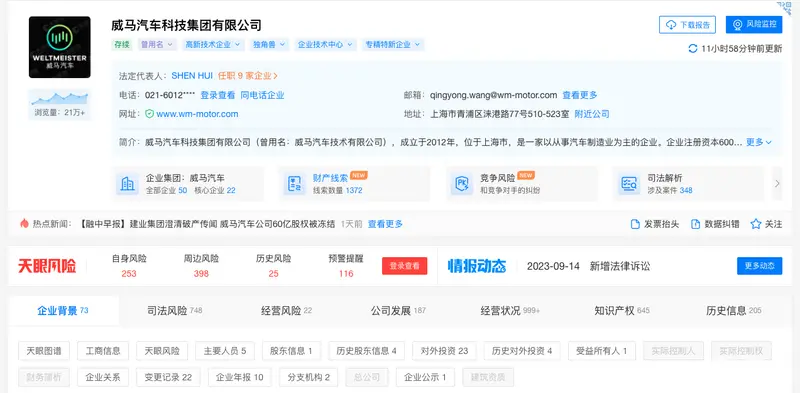The height and width of the screenshot is (393, 800).
Task: Click the 风险监控 risk monitor button
Action: pos(754,24)
